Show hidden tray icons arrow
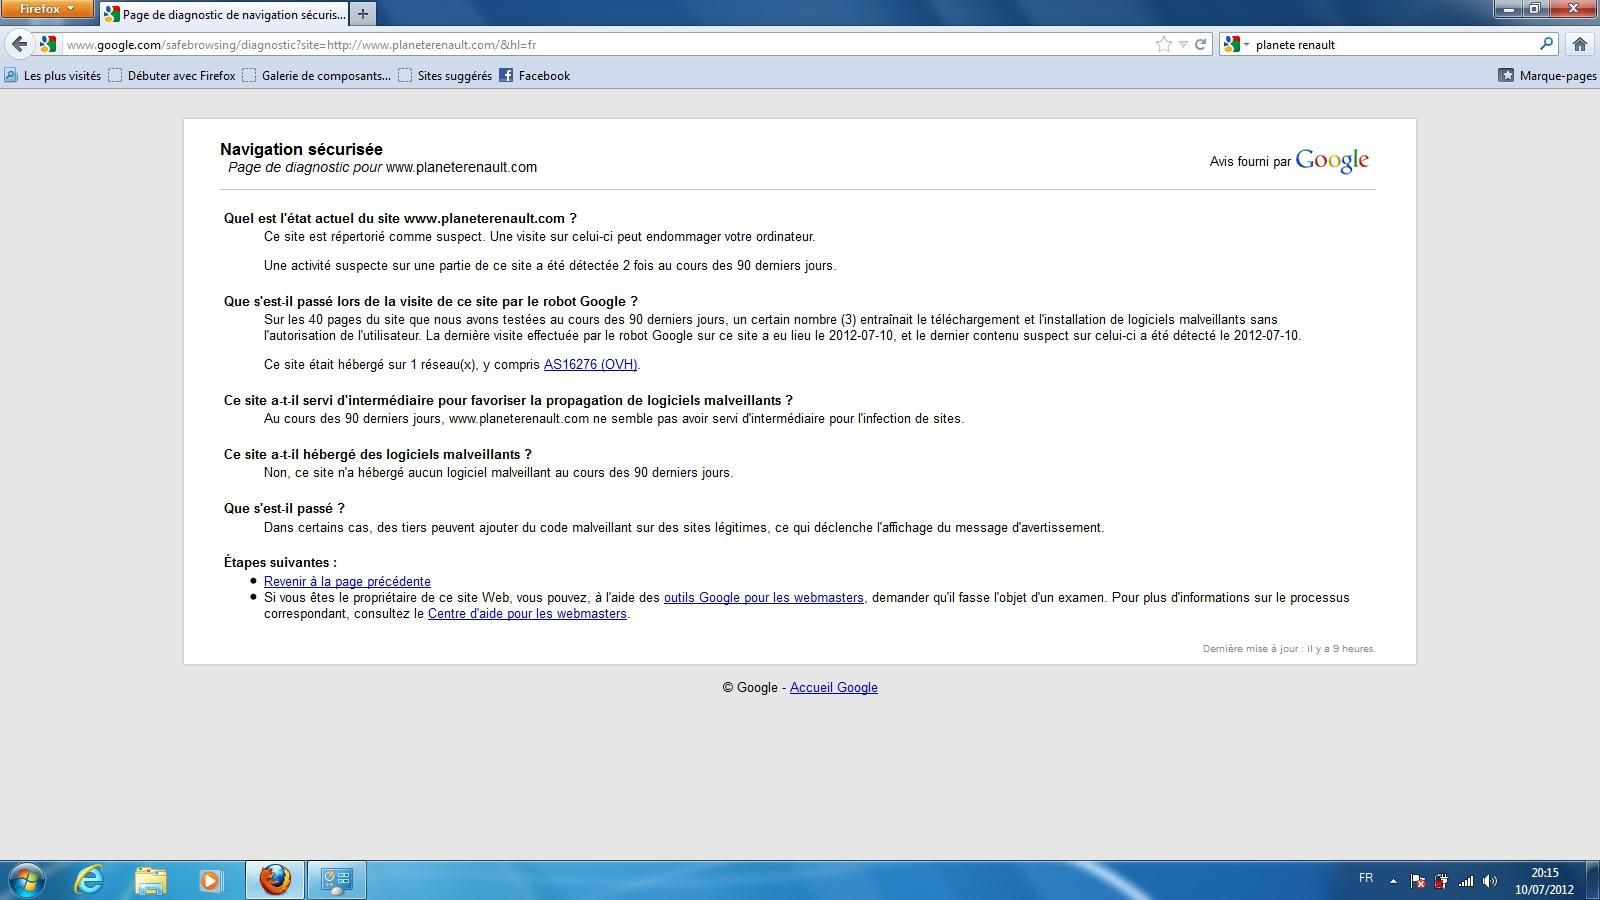The width and height of the screenshot is (1600, 900). (x=1393, y=881)
